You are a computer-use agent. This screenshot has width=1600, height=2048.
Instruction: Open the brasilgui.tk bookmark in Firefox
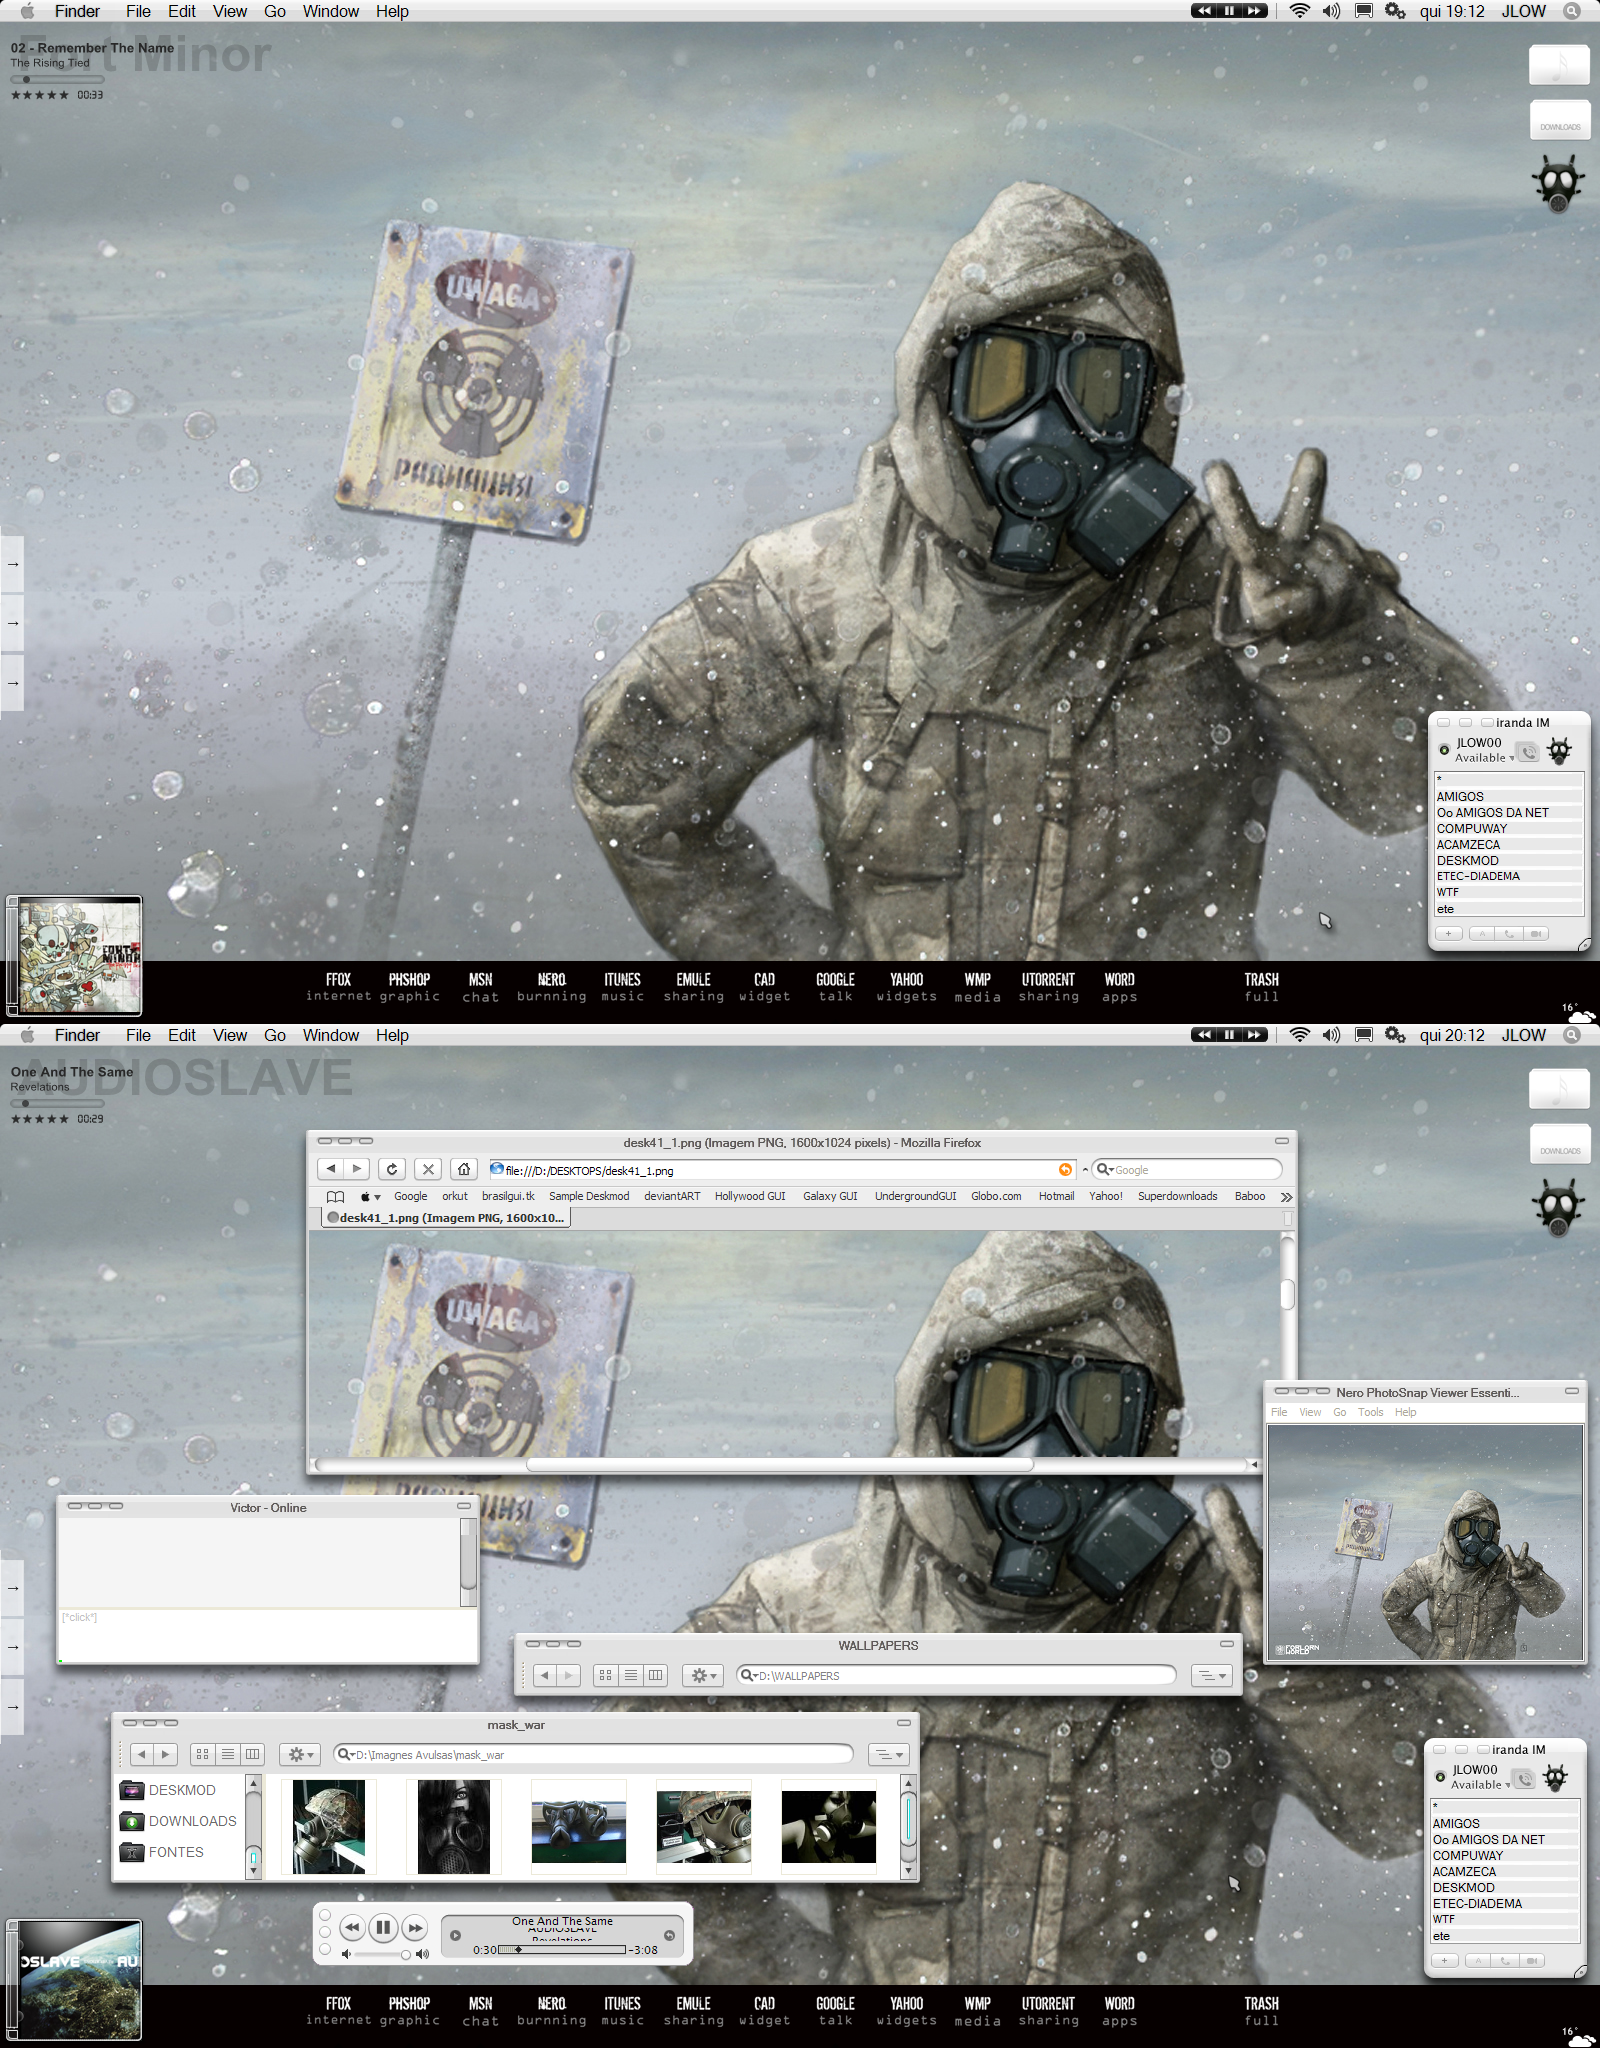[508, 1196]
